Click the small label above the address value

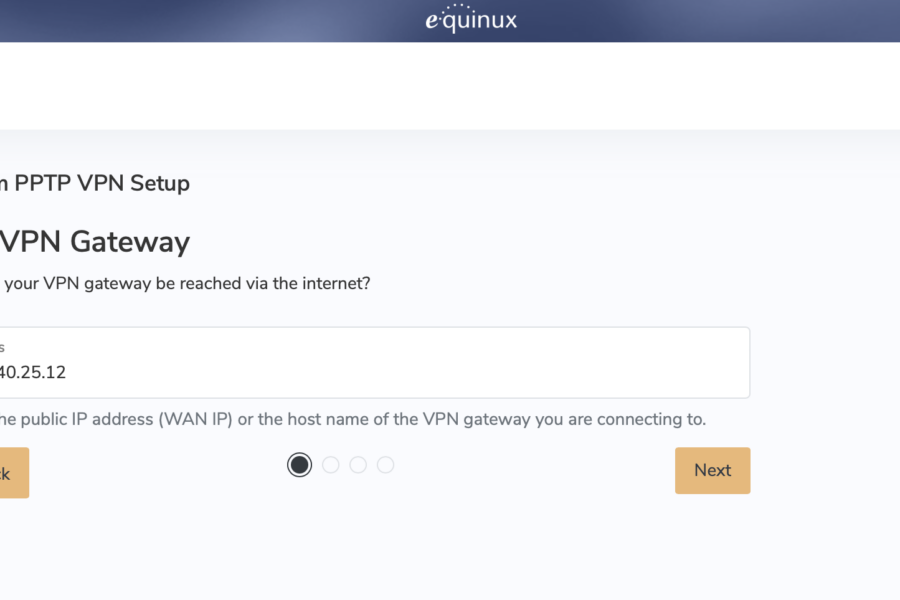point(2,348)
